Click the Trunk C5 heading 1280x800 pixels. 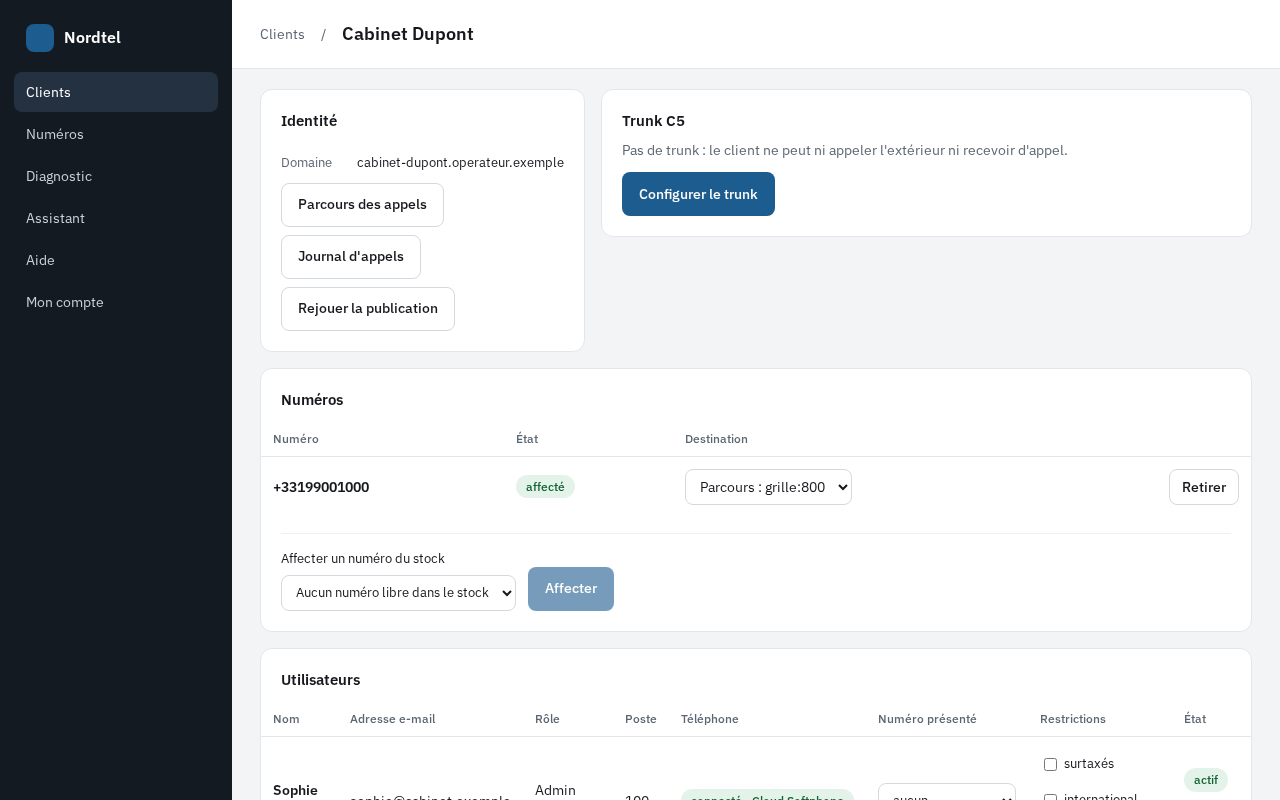coord(653,121)
